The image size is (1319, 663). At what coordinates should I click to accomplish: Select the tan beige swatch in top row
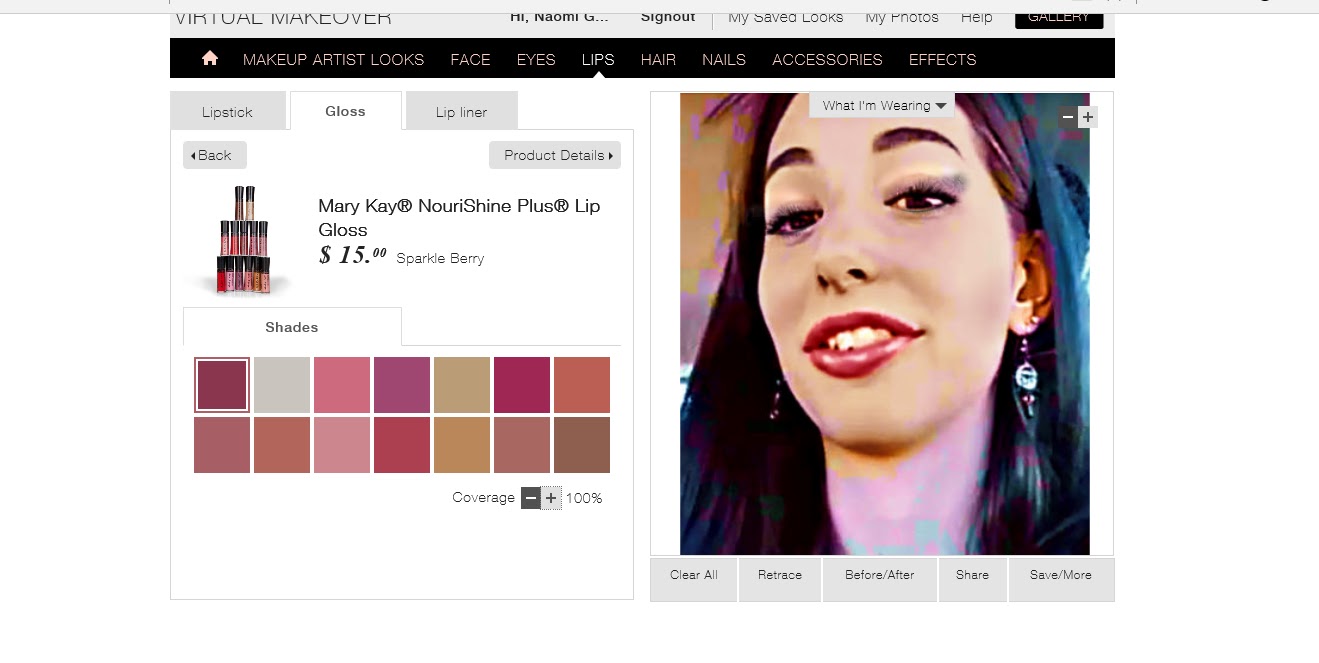click(462, 385)
